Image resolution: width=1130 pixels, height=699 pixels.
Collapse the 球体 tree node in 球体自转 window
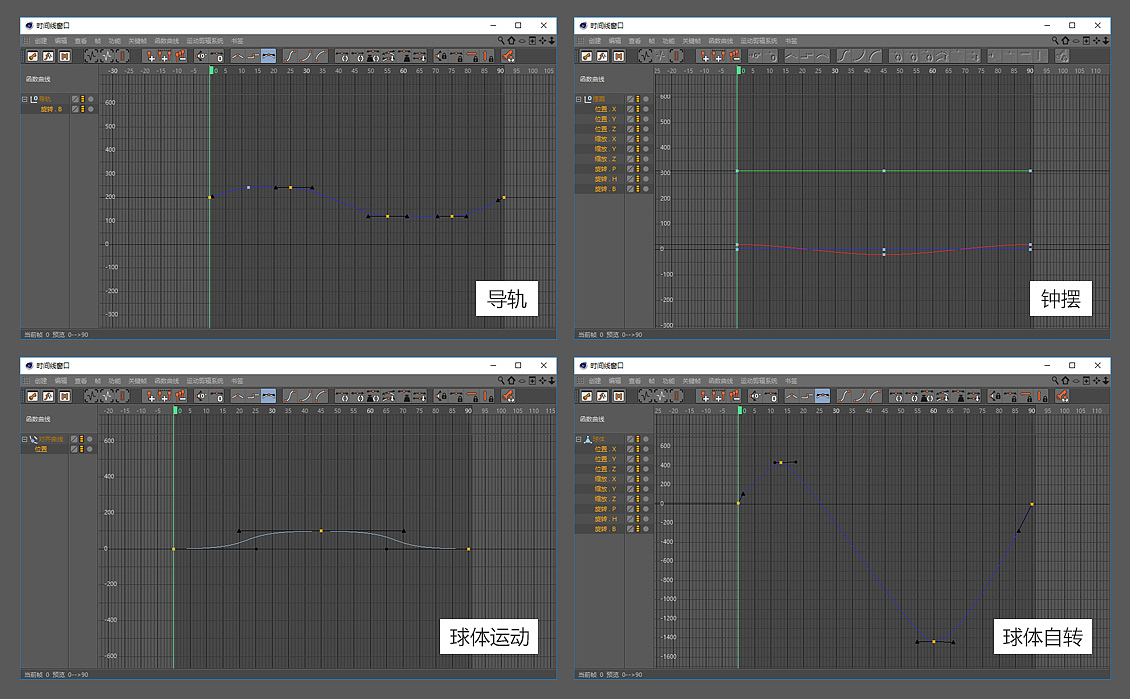579,439
